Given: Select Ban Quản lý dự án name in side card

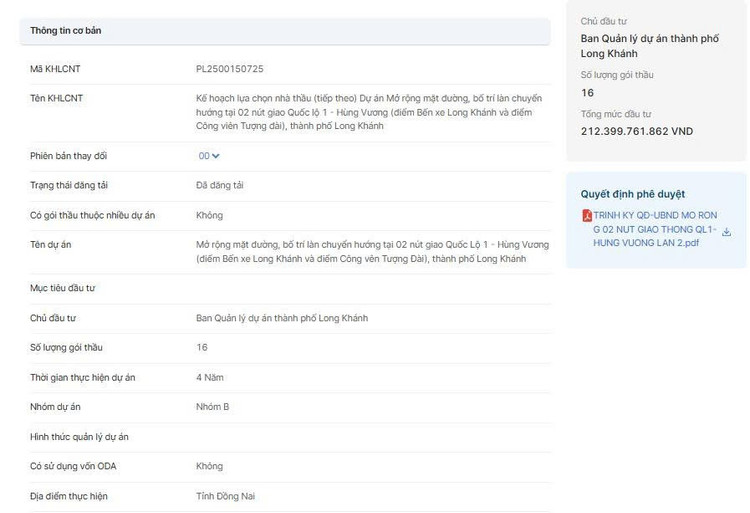Looking at the screenshot, I should click(x=650, y=46).
